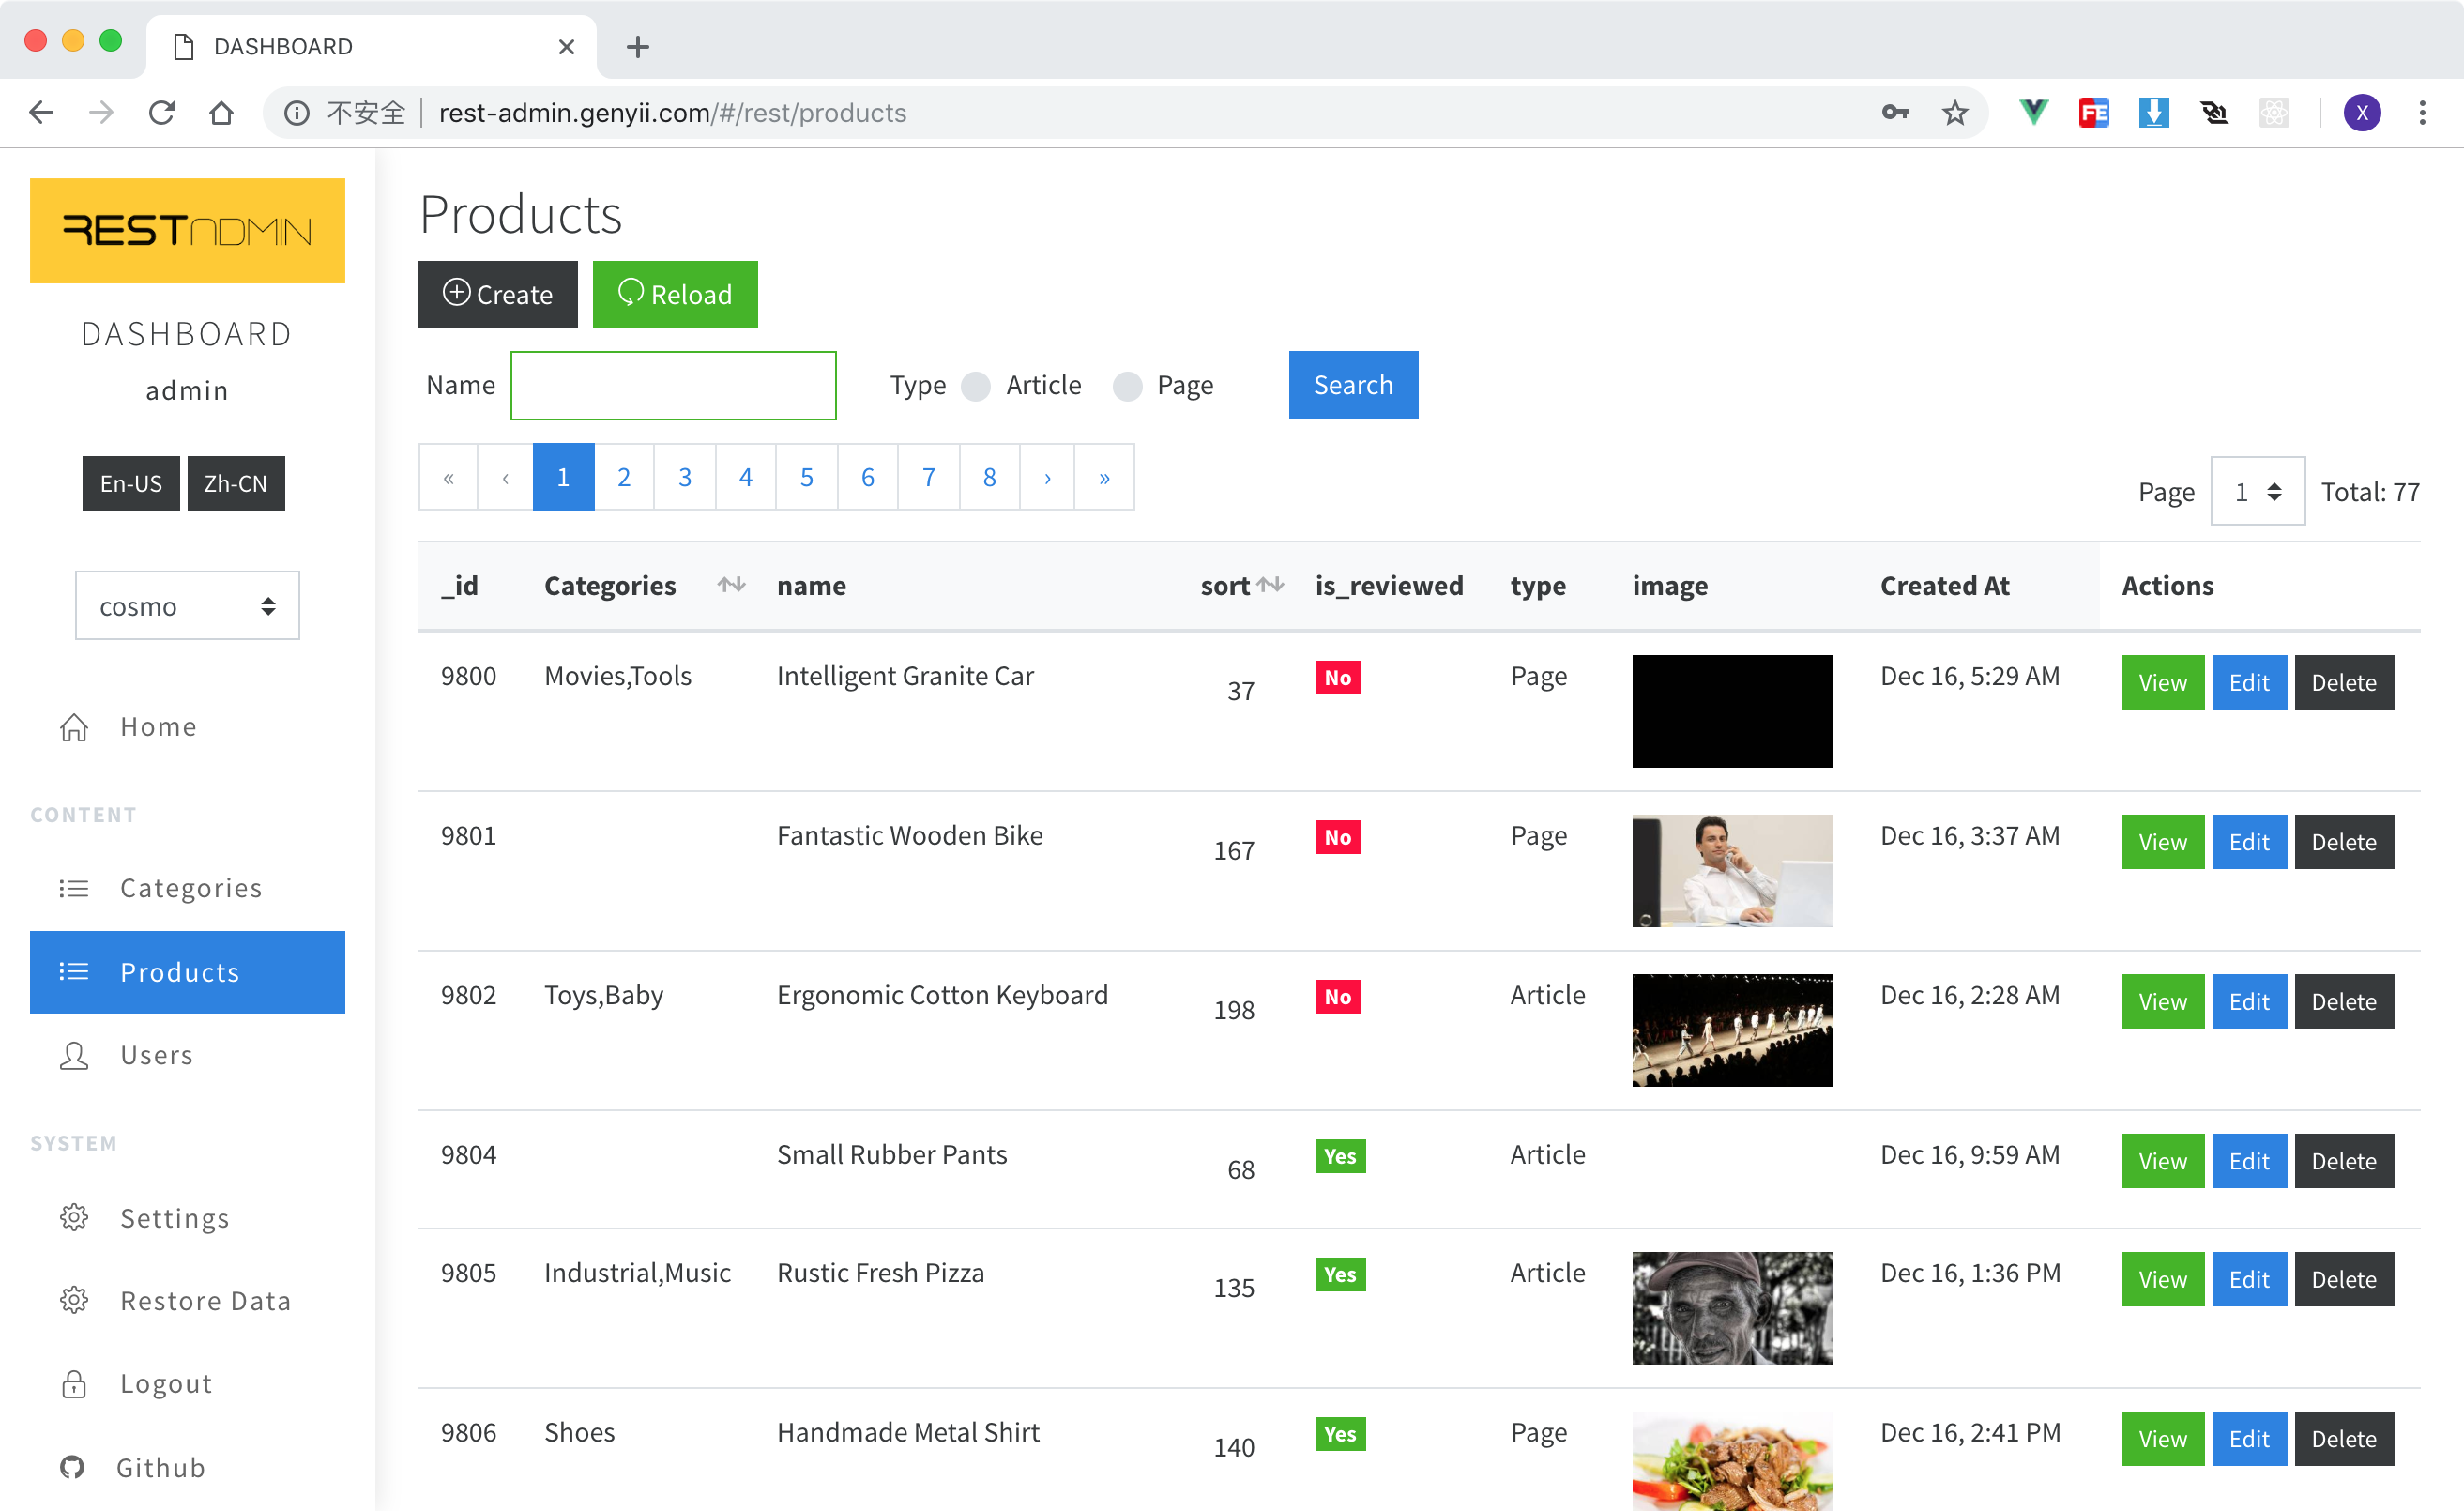Viewport: 2464px width, 1511px height.
Task: Open Categories in the sidebar menu
Action: point(190,888)
